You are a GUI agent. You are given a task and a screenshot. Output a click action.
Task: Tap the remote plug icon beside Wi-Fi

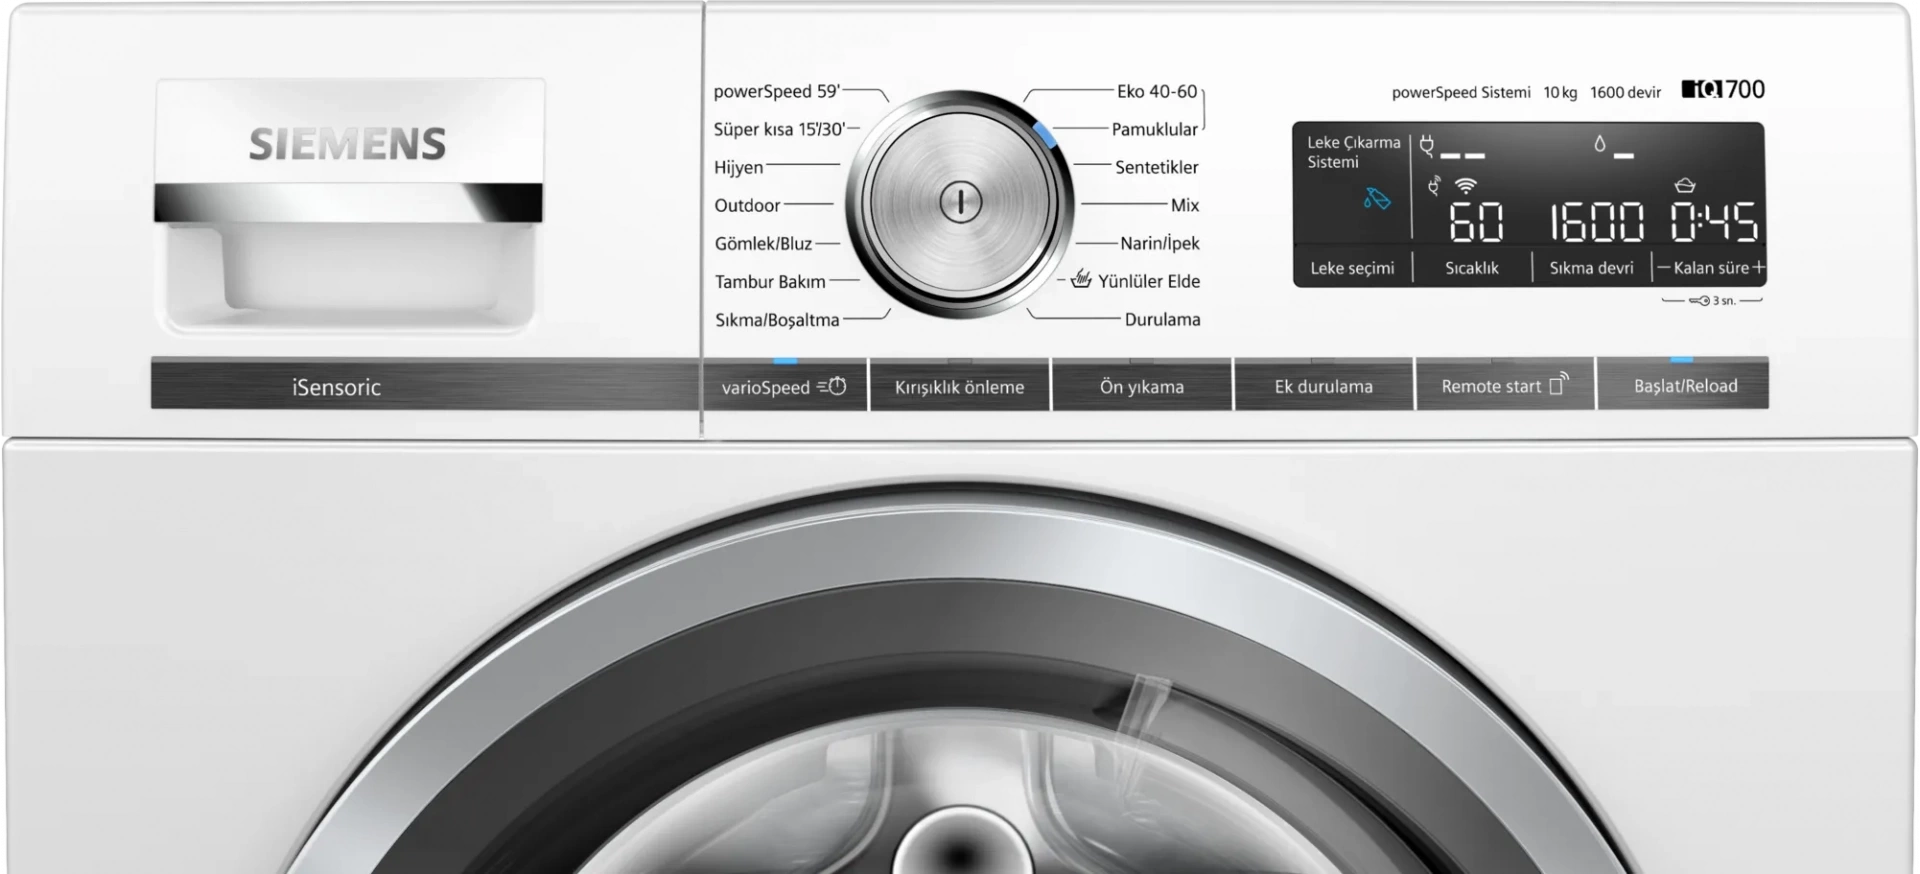pos(1435,186)
